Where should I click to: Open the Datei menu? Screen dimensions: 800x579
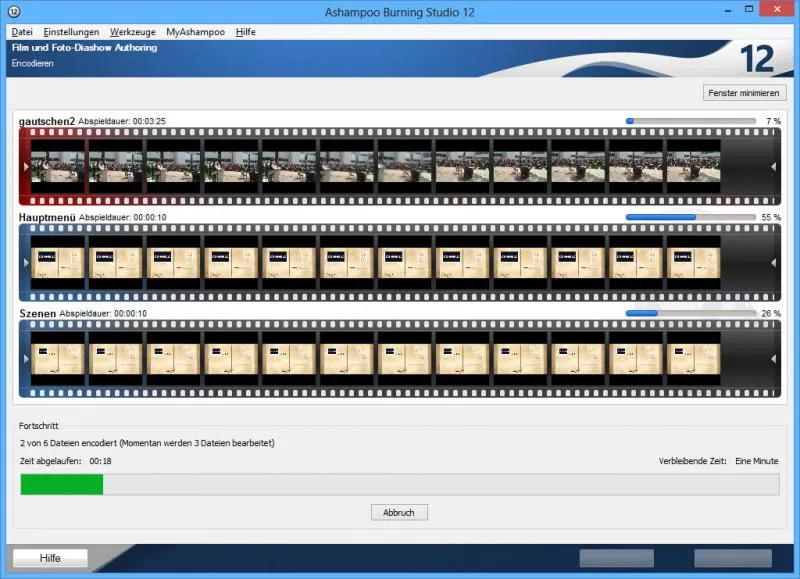coord(22,32)
